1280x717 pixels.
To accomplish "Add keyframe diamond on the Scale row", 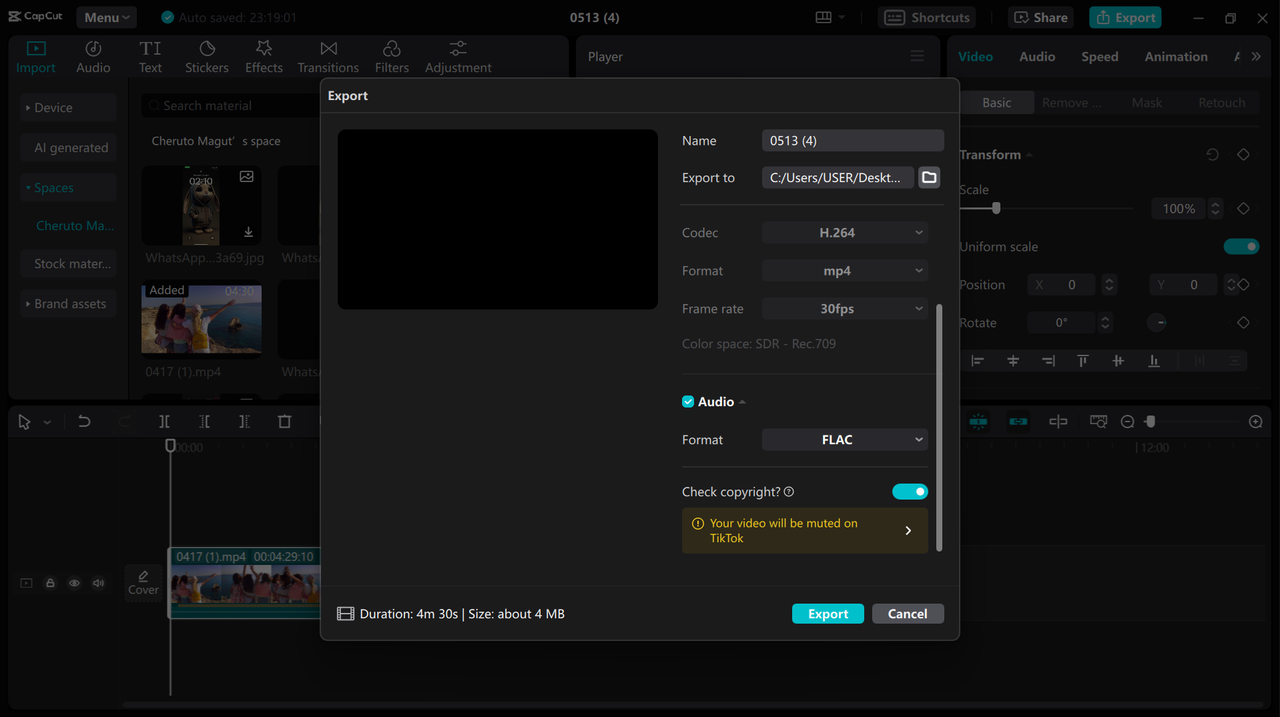I will [x=1243, y=209].
